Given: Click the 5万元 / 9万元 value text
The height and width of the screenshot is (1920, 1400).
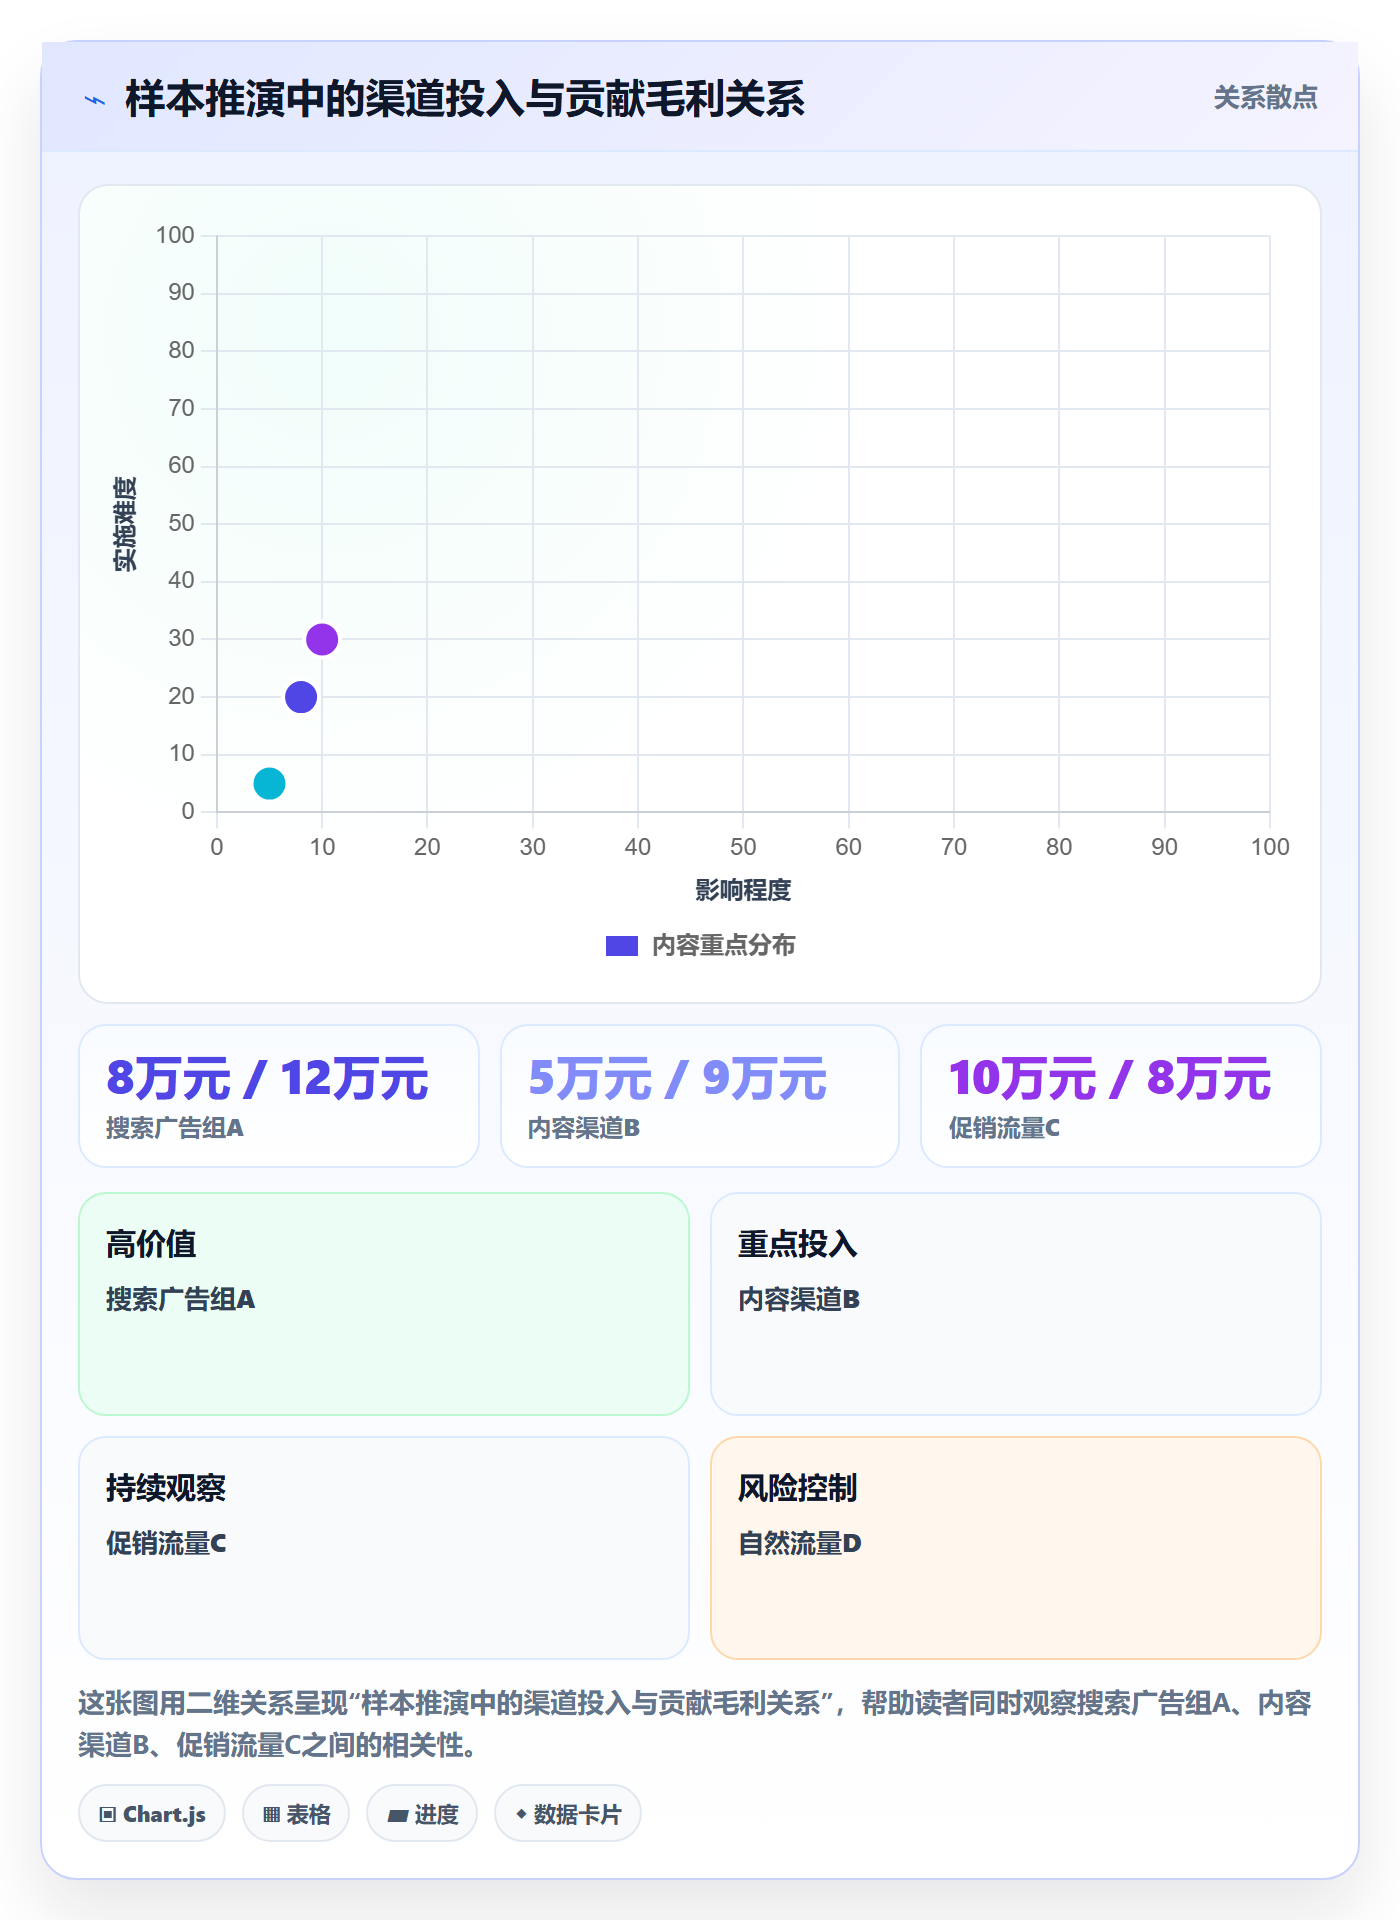Looking at the screenshot, I should pyautogui.click(x=677, y=1078).
